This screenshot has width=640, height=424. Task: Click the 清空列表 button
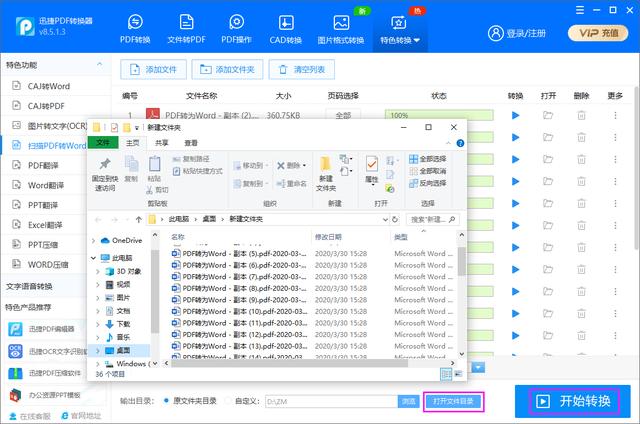[x=302, y=69]
